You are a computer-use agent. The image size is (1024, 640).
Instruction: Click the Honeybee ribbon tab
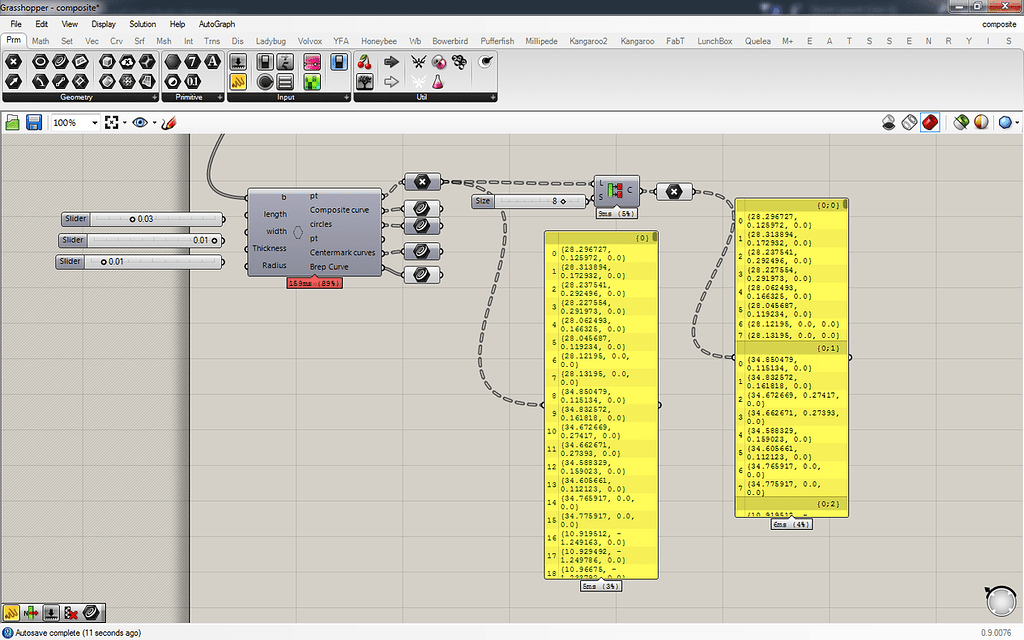pos(379,41)
